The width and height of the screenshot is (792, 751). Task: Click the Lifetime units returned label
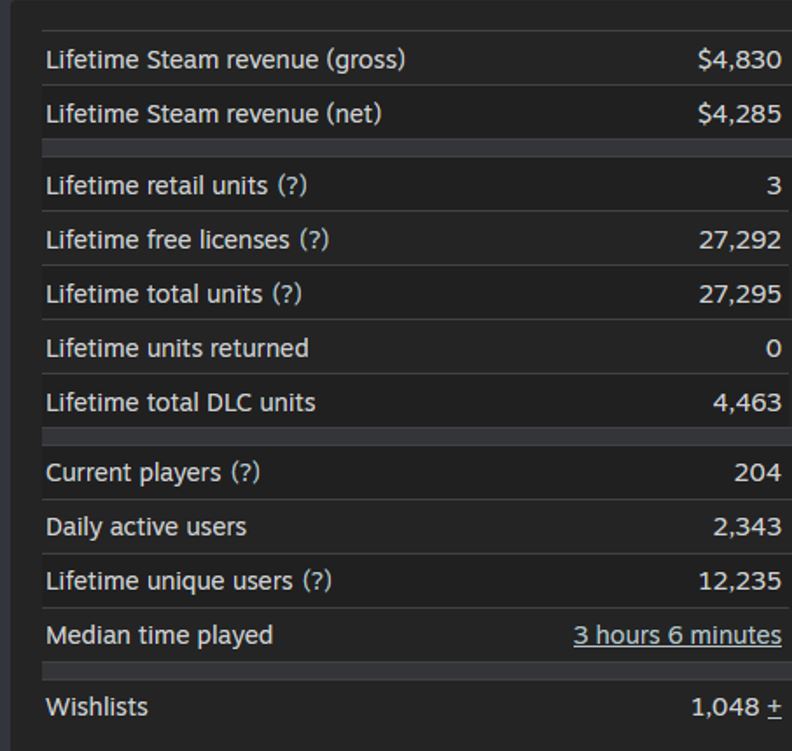(x=177, y=348)
